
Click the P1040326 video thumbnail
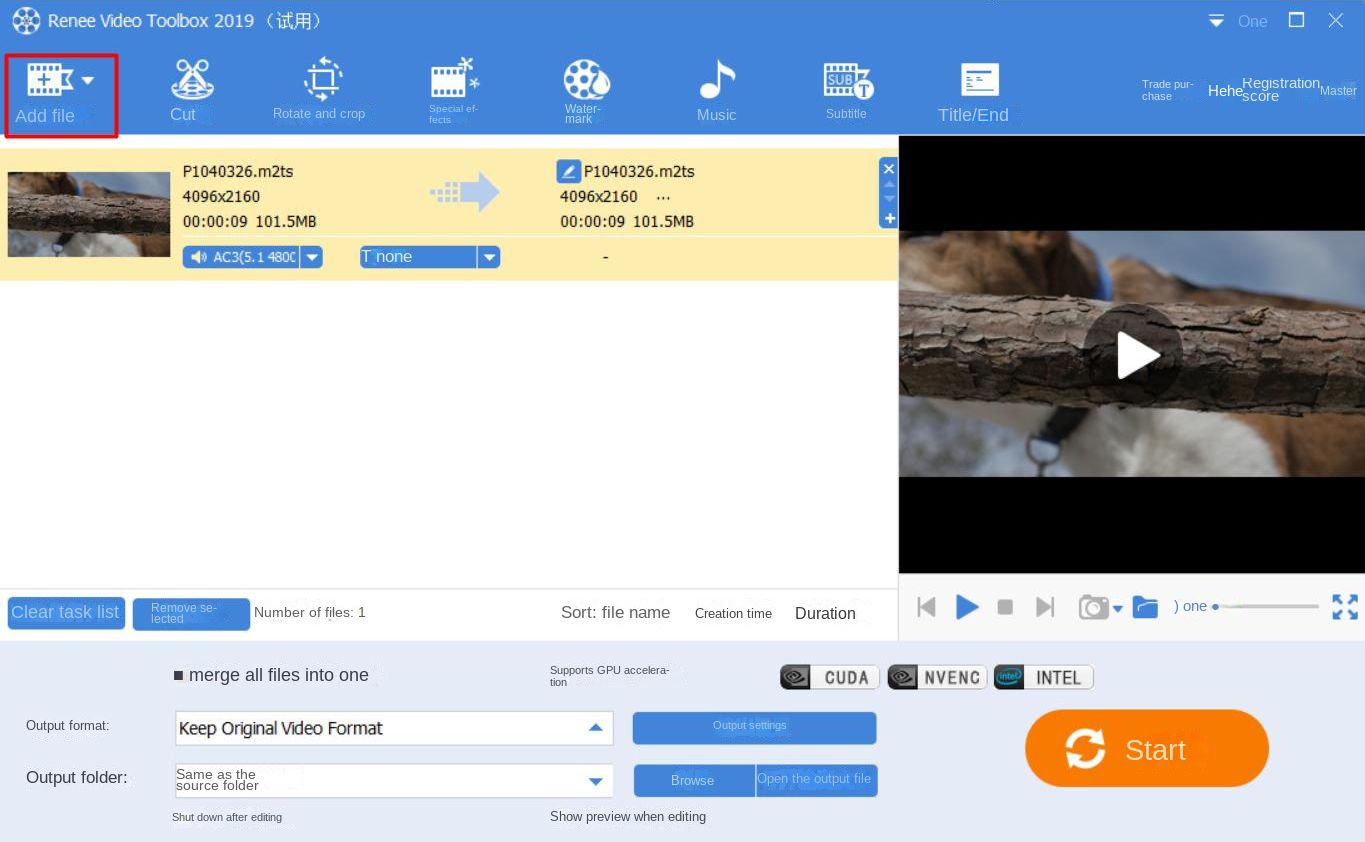[x=88, y=213]
